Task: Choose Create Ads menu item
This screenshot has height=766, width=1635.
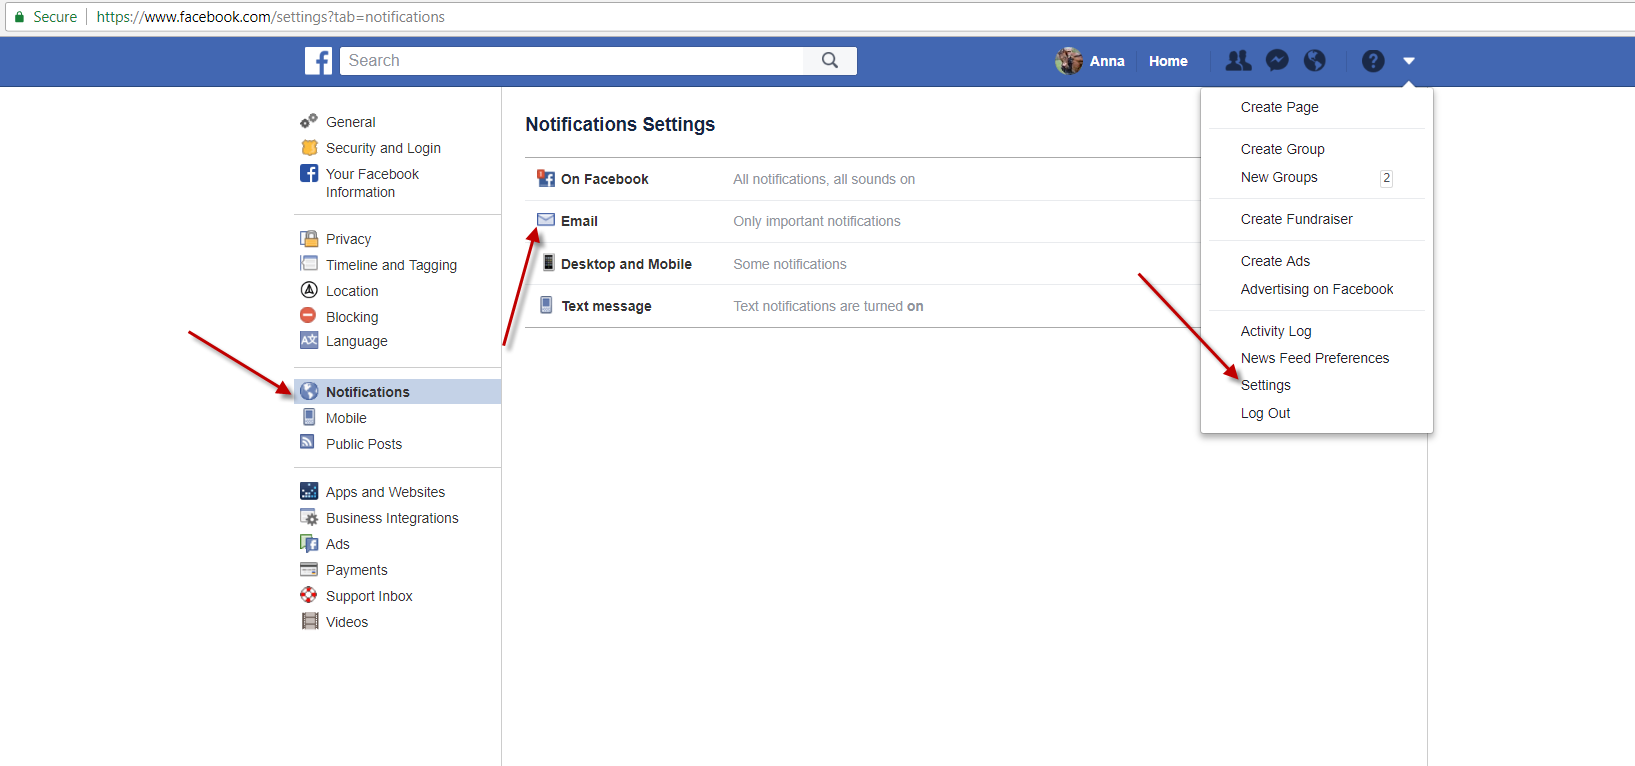Action: [x=1275, y=261]
